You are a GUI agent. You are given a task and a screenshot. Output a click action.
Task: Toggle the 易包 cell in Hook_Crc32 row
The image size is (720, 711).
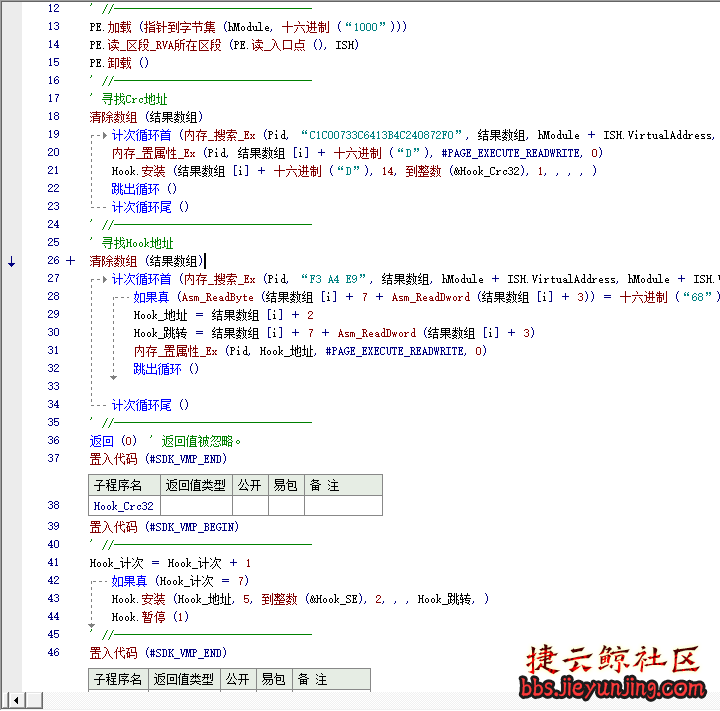286,506
